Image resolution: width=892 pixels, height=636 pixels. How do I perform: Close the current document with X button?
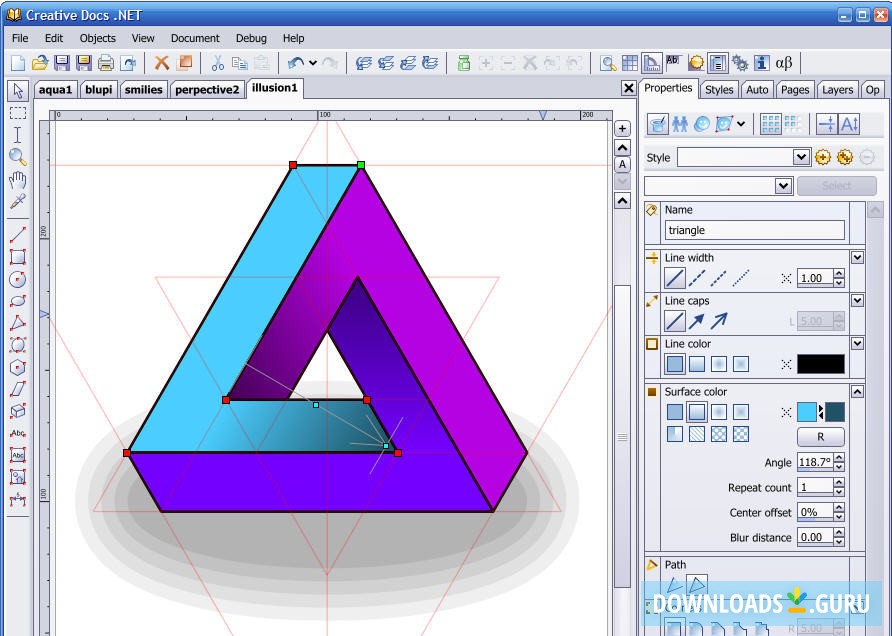(628, 88)
